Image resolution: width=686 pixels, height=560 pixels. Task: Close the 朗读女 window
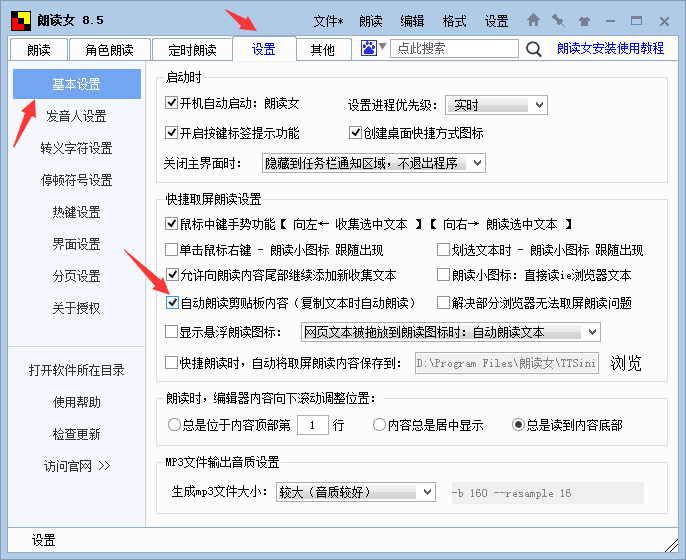[x=664, y=21]
